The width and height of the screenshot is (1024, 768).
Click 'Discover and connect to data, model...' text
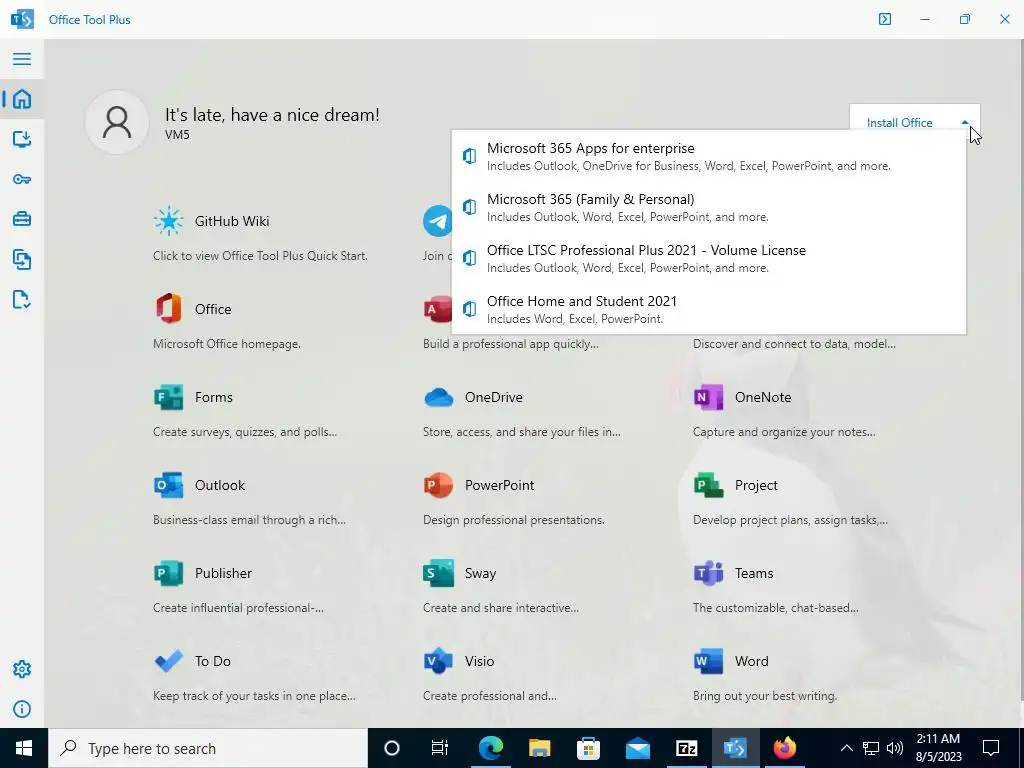[x=794, y=344]
